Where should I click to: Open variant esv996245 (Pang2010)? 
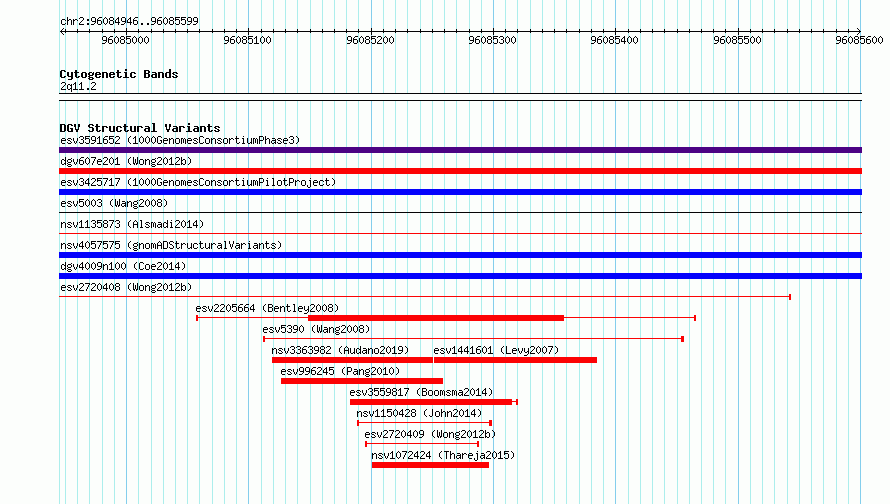(340, 371)
